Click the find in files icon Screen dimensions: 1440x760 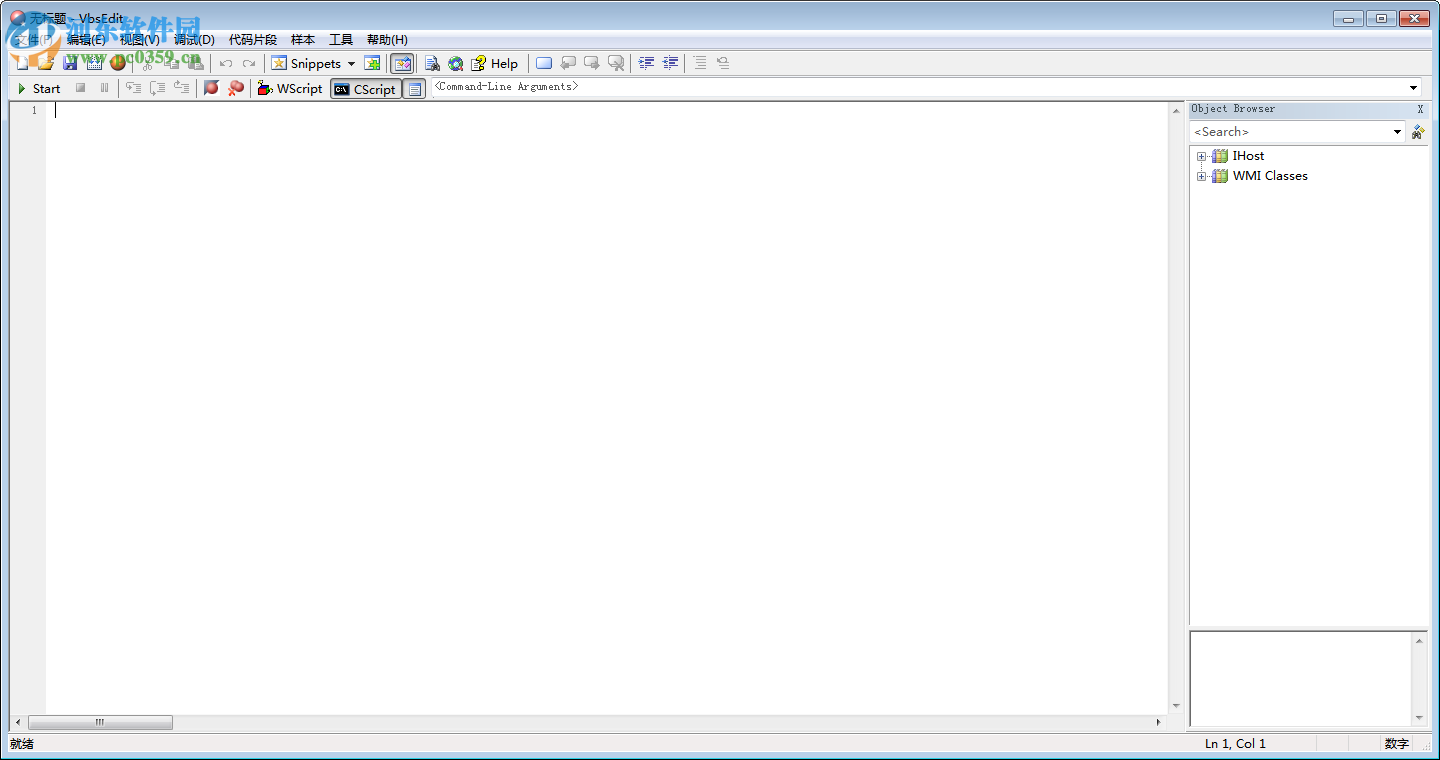click(x=432, y=63)
